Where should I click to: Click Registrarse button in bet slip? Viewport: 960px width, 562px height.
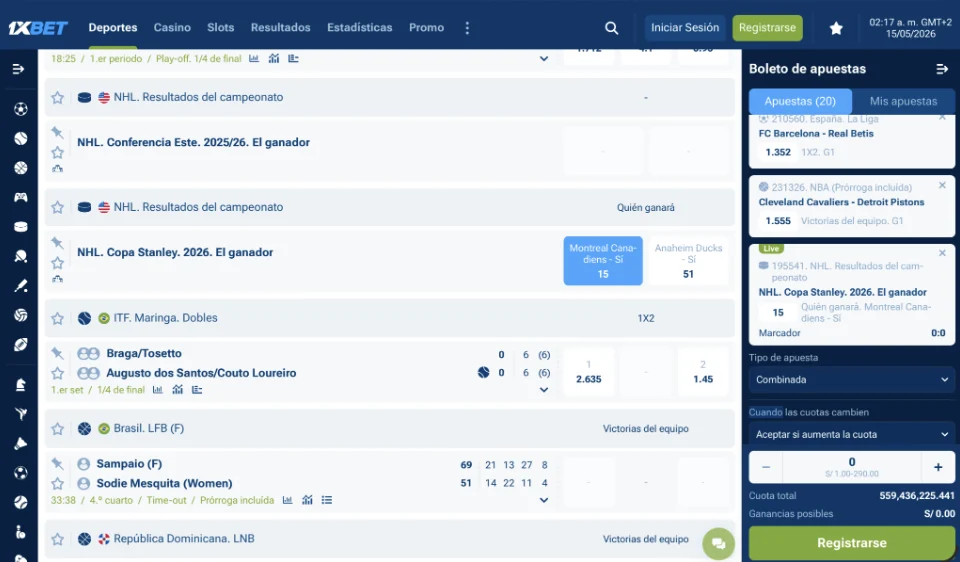tap(852, 543)
